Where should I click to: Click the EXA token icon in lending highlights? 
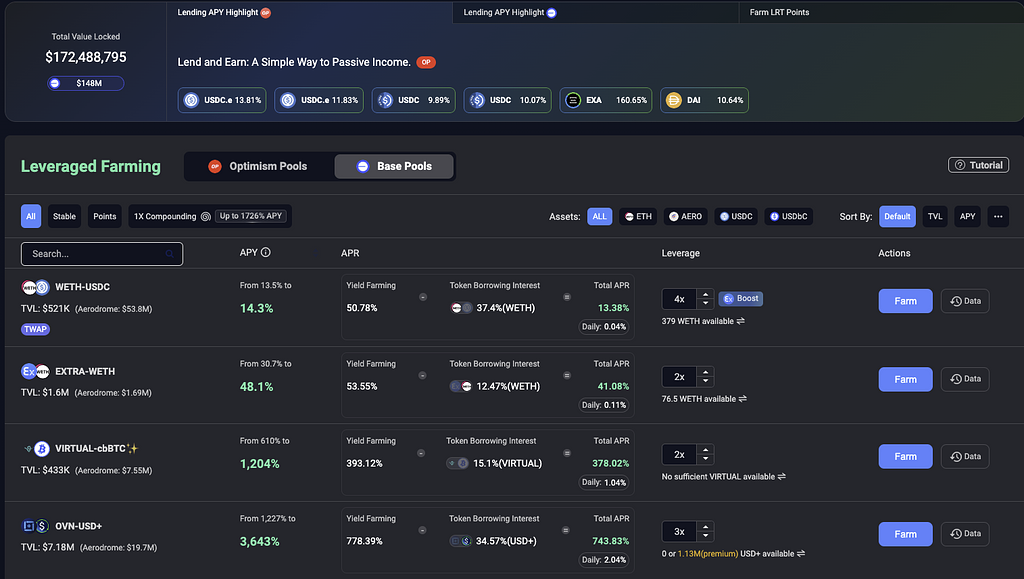(x=573, y=100)
